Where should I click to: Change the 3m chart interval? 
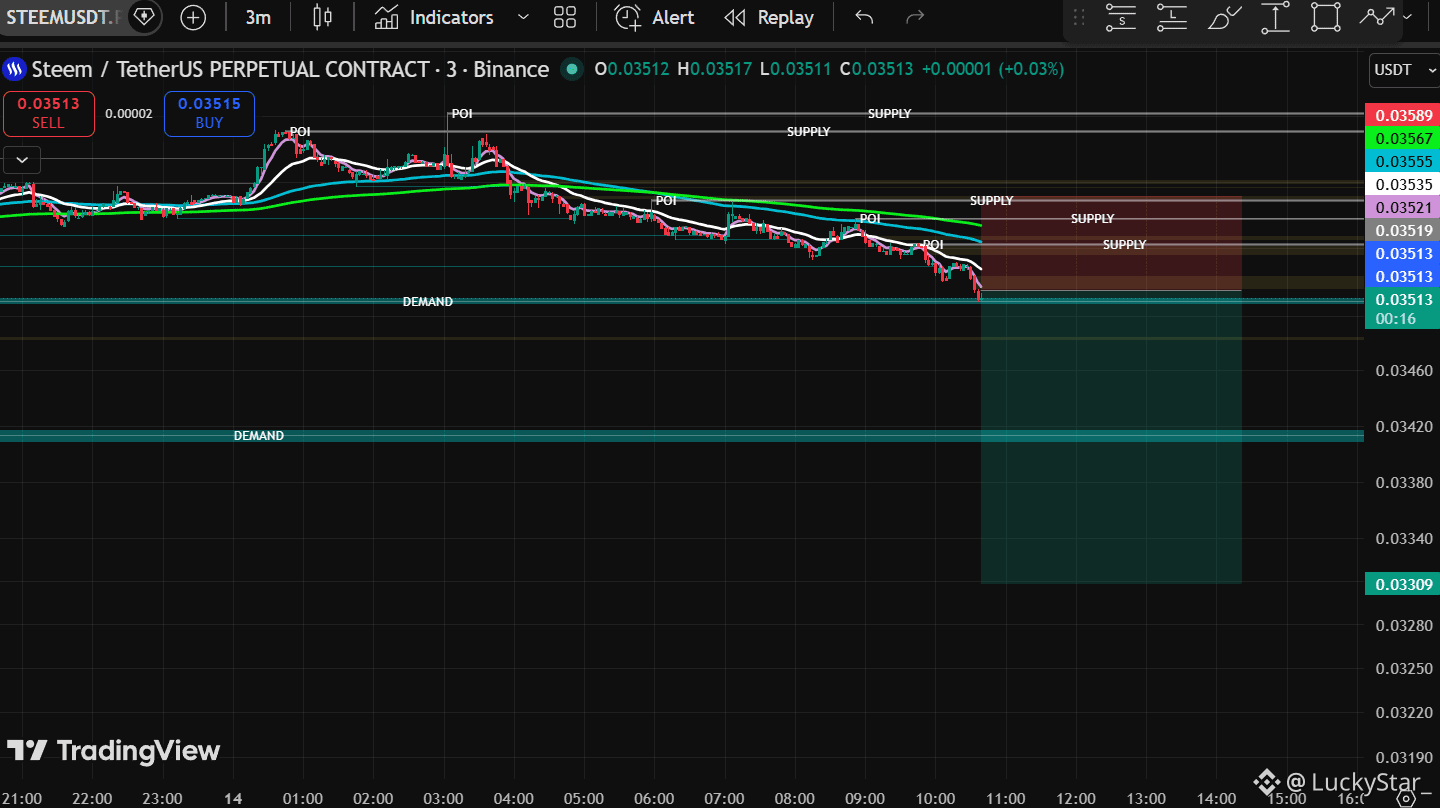pos(258,17)
